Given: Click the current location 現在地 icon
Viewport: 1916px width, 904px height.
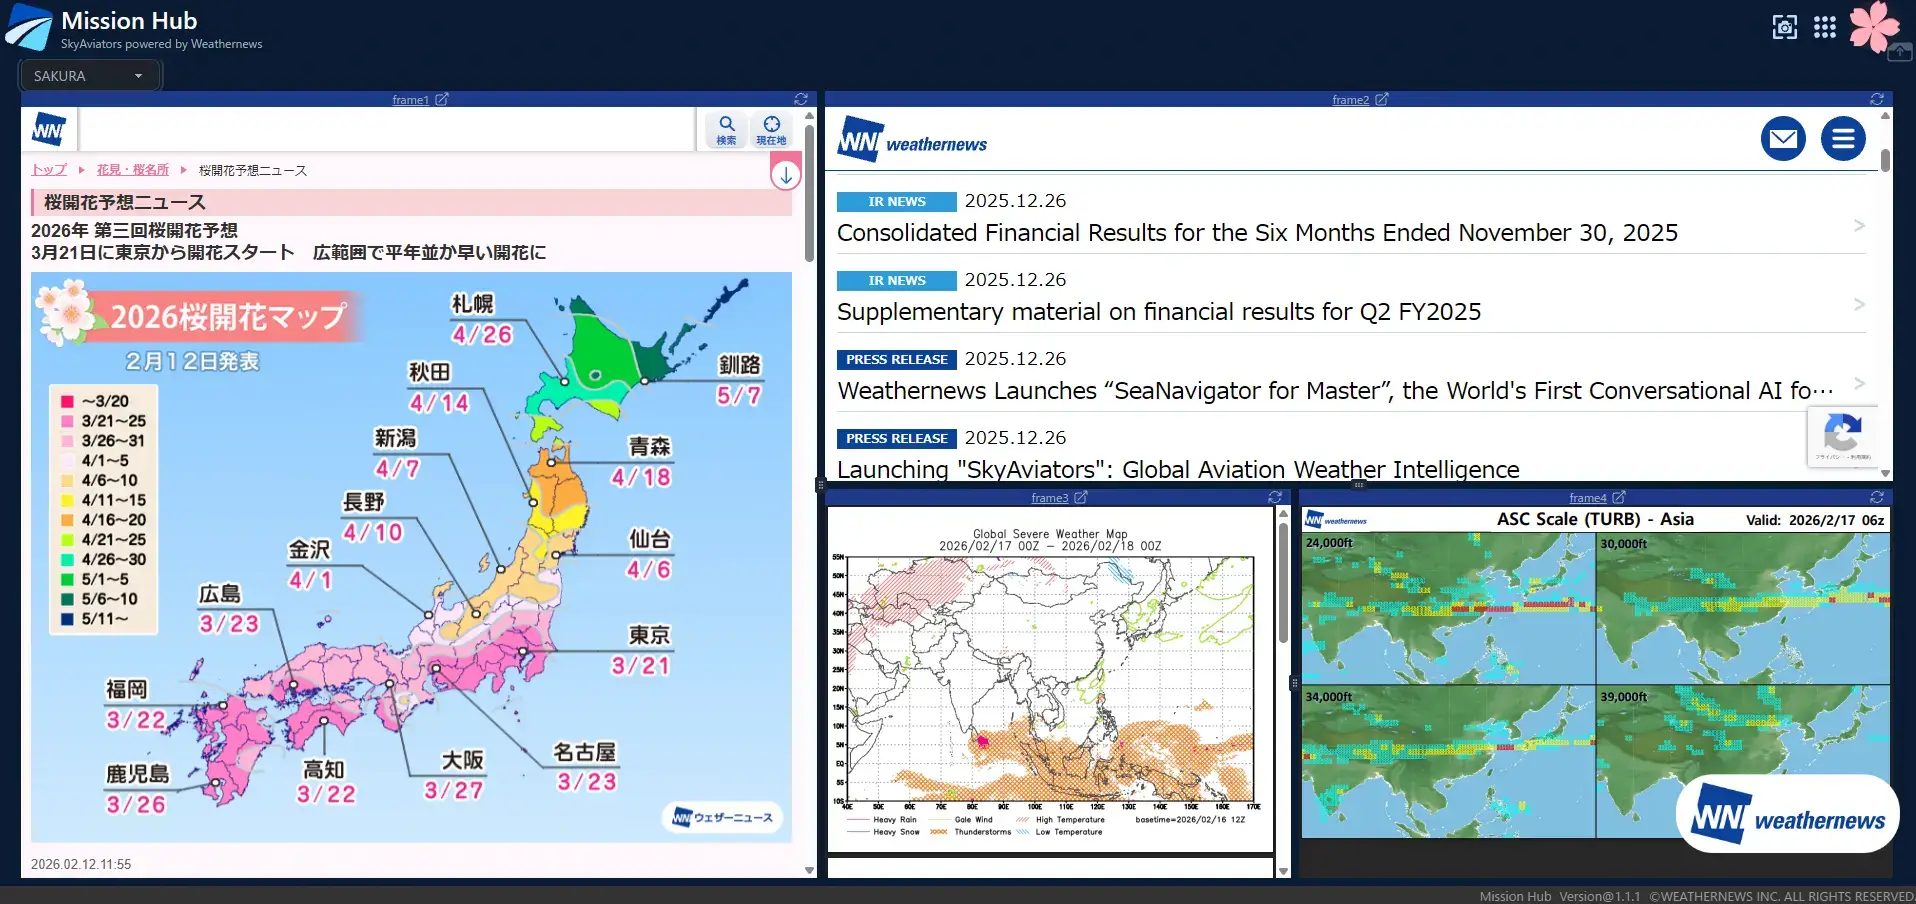Looking at the screenshot, I should (771, 129).
